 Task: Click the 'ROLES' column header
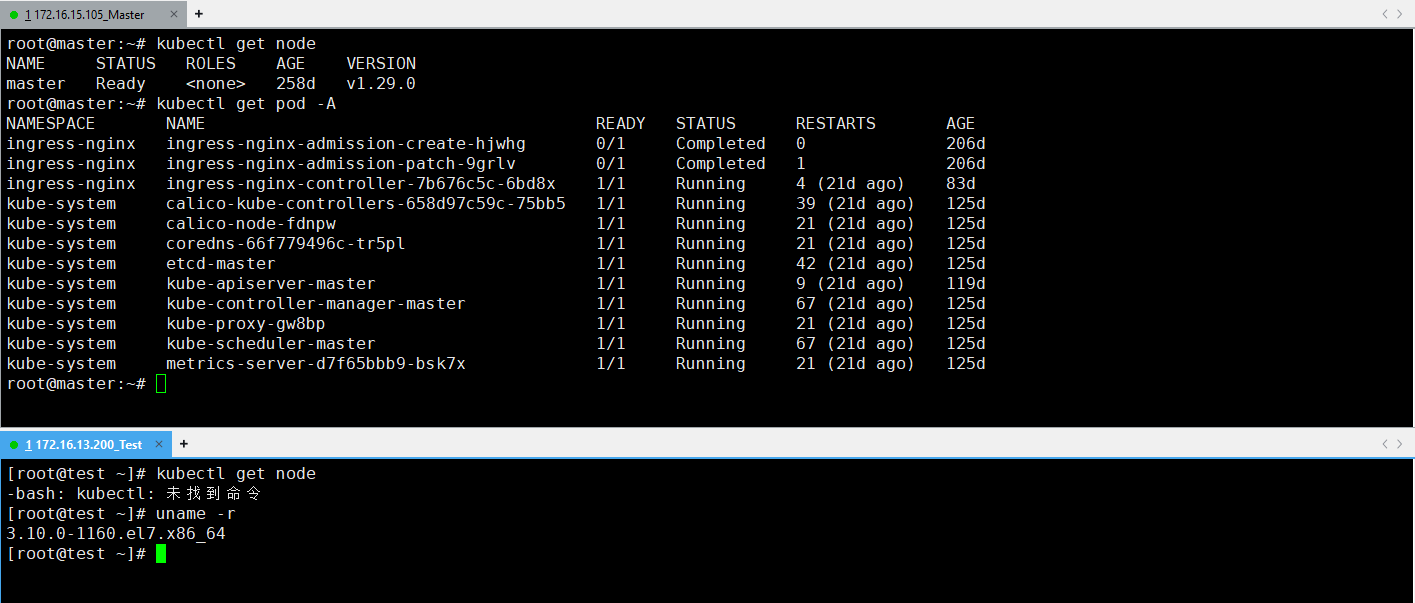211,64
